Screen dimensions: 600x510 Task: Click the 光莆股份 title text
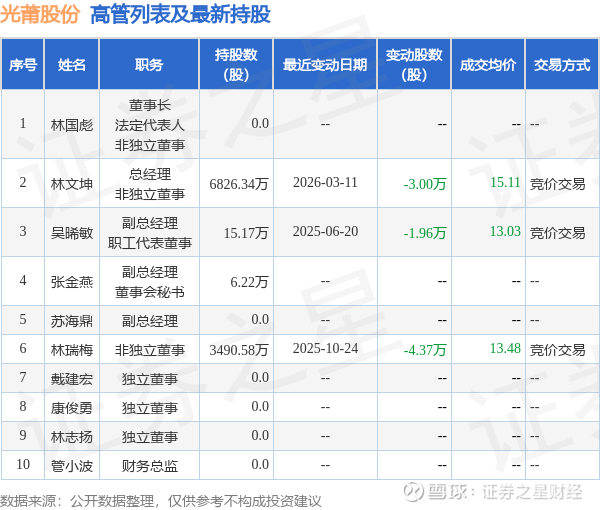[x=40, y=15]
